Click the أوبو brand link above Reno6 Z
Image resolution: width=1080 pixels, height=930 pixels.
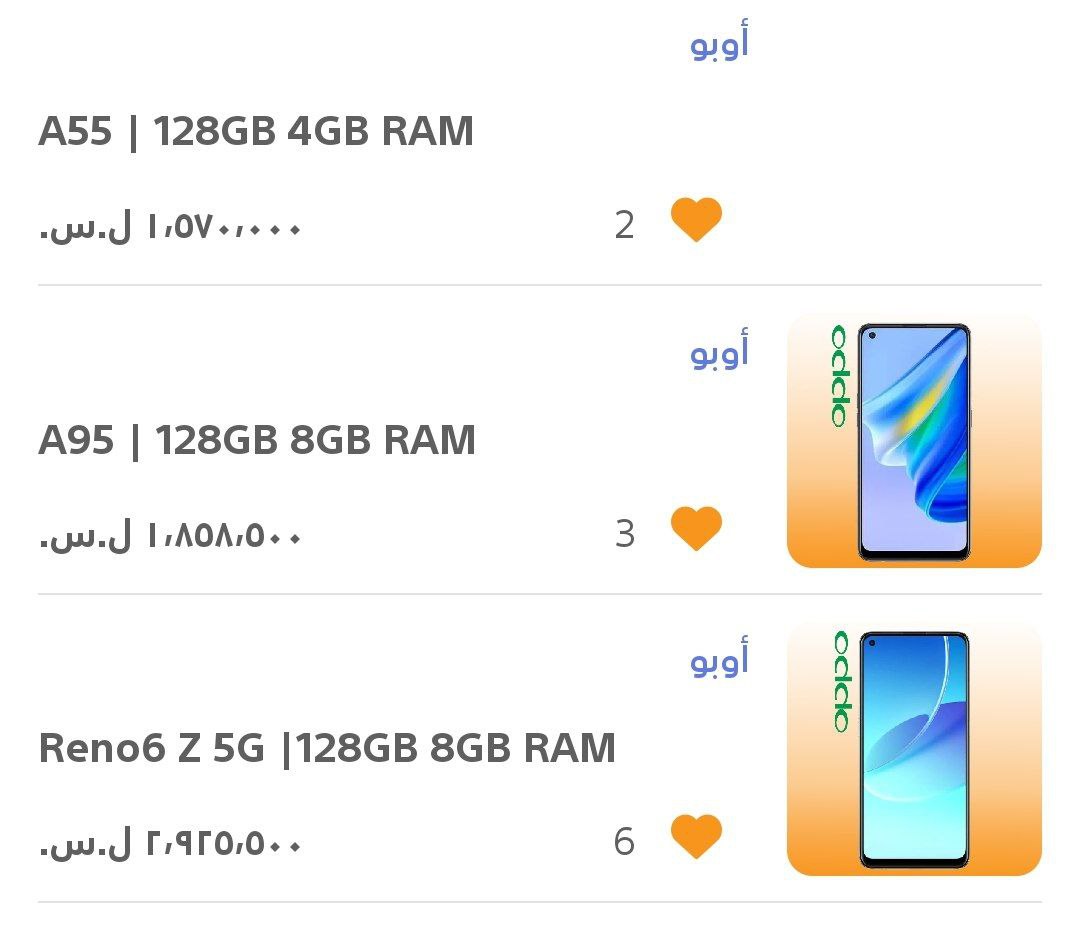click(719, 659)
